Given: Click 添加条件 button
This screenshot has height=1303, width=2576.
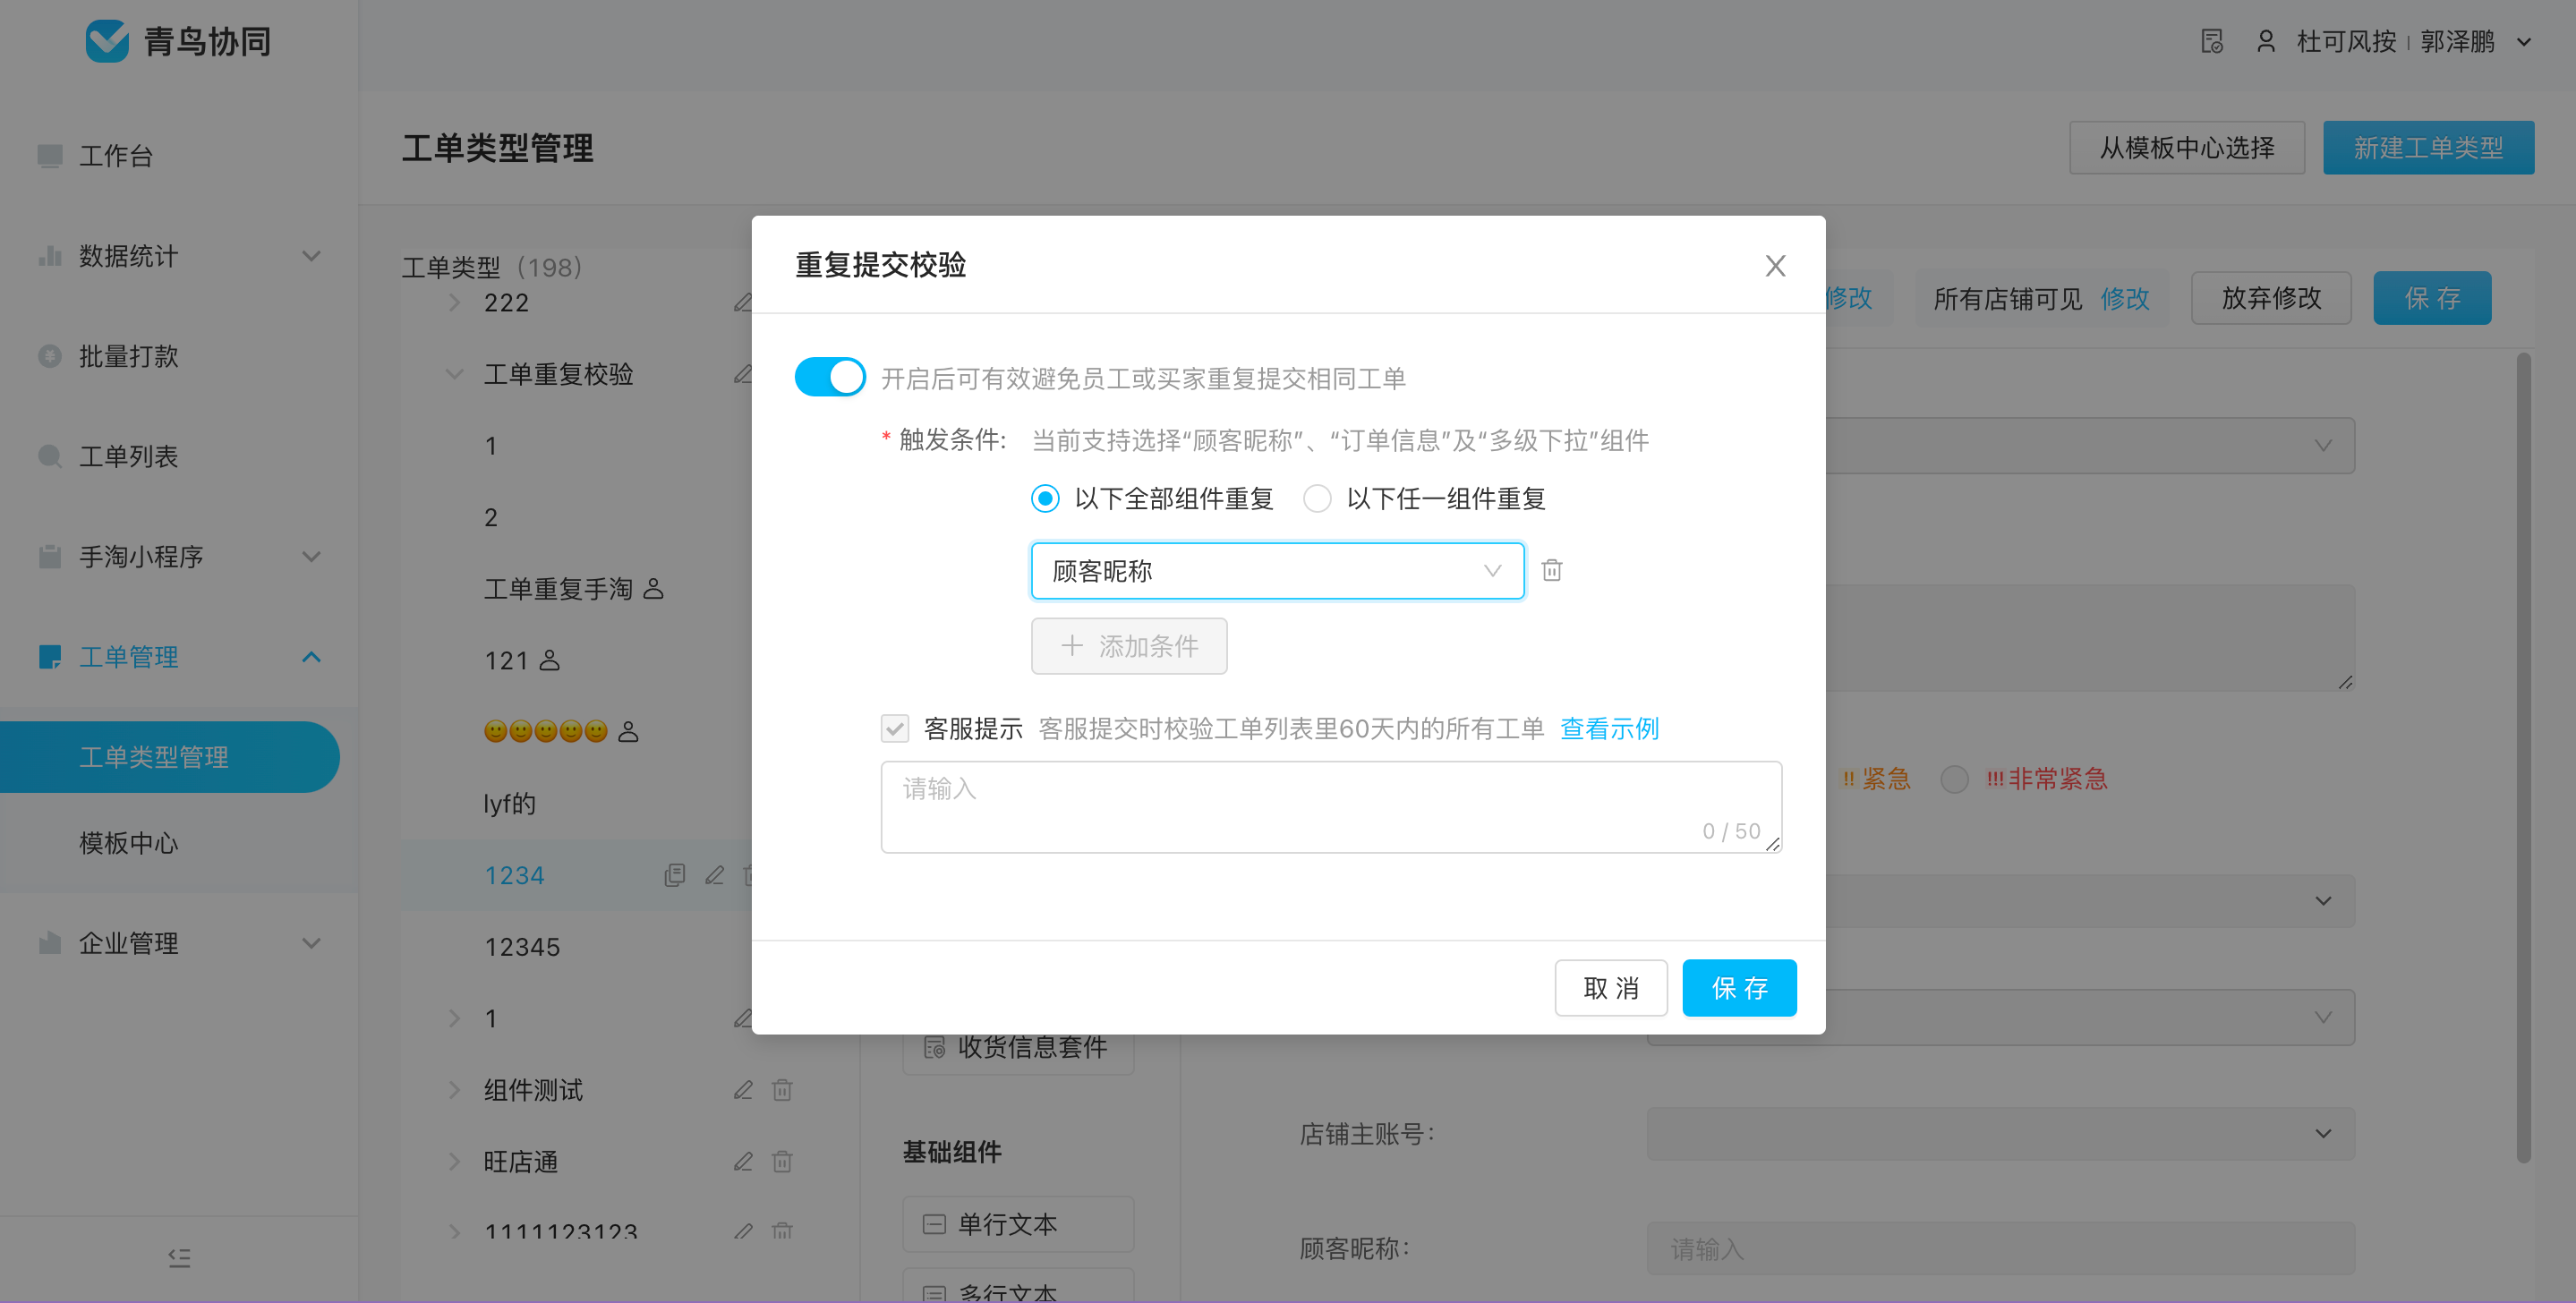Looking at the screenshot, I should click(x=1129, y=646).
